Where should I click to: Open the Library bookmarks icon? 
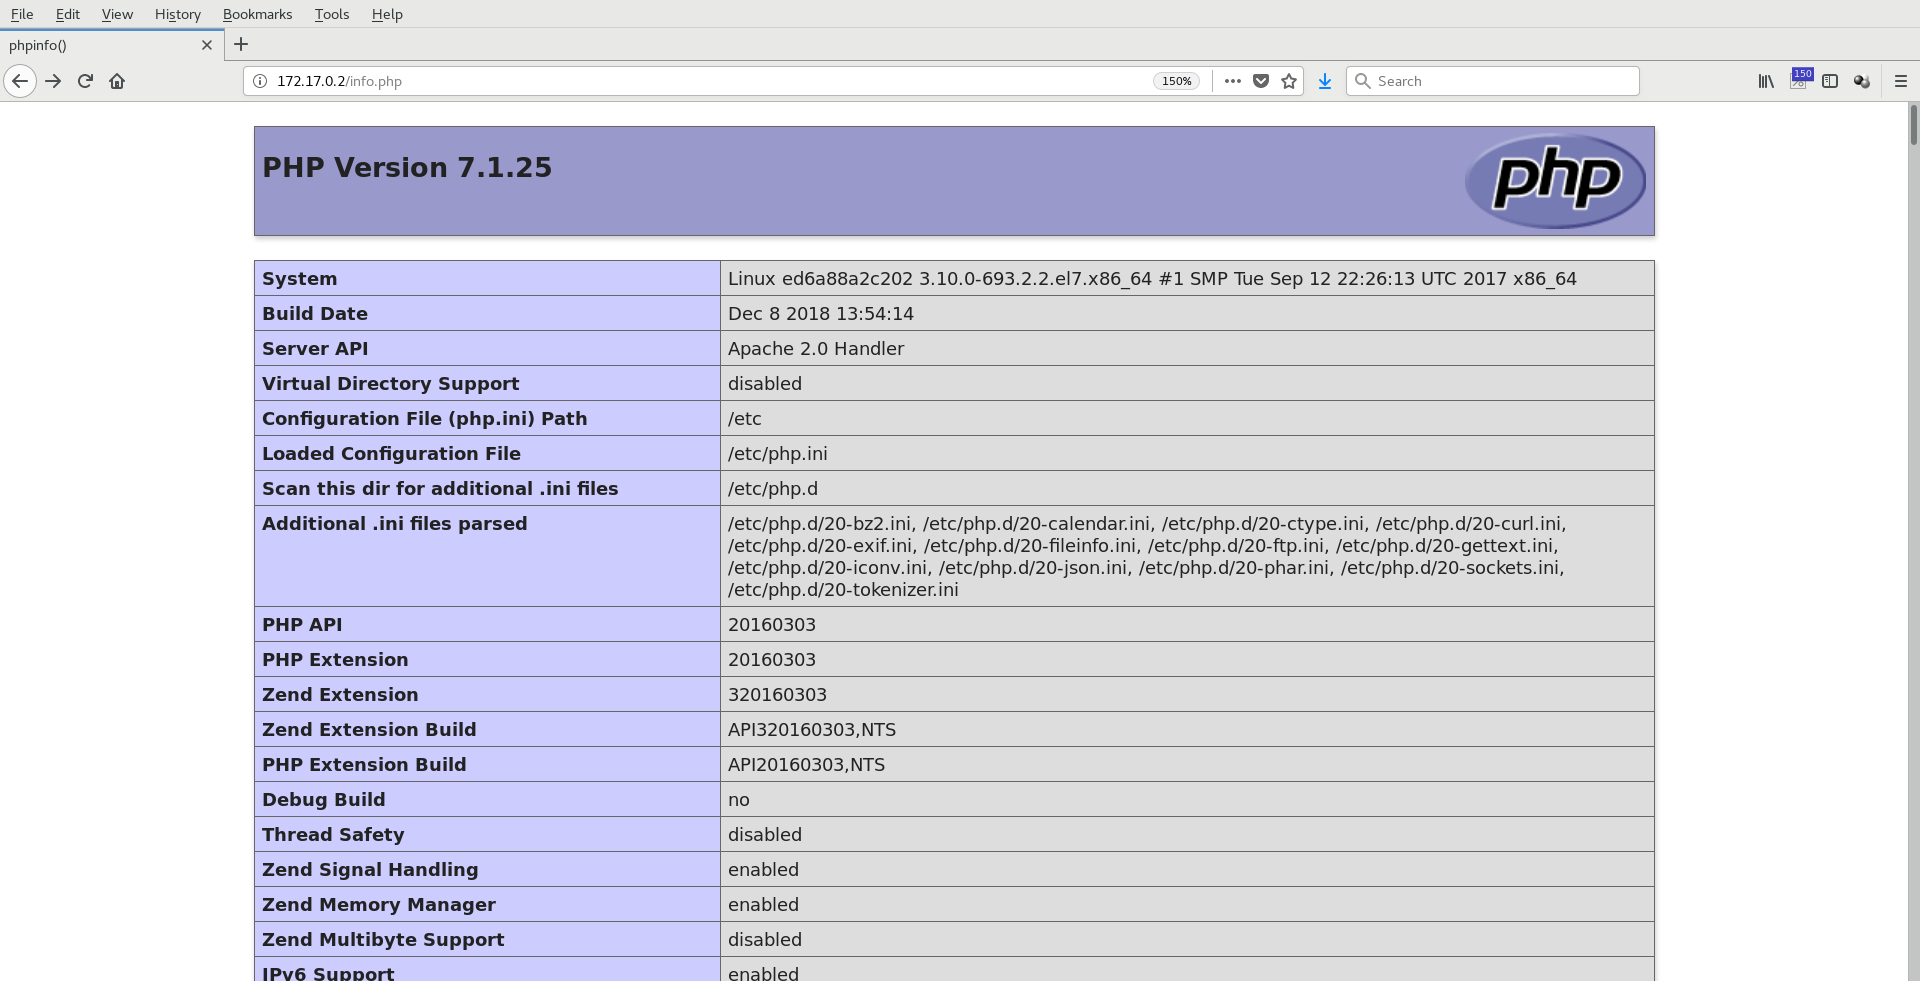1766,81
